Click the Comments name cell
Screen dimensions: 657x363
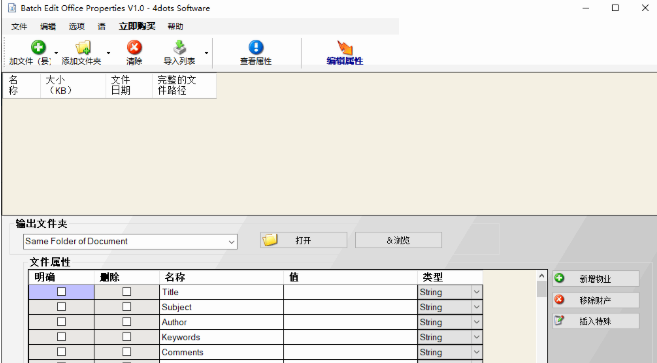(221, 352)
